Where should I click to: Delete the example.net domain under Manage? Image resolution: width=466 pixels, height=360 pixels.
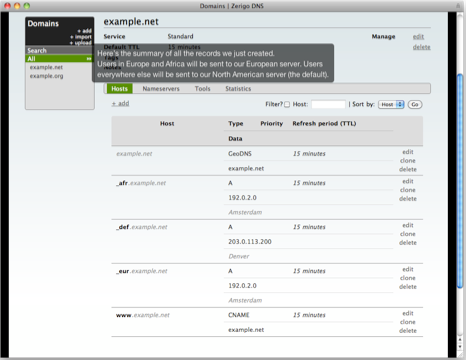point(422,47)
